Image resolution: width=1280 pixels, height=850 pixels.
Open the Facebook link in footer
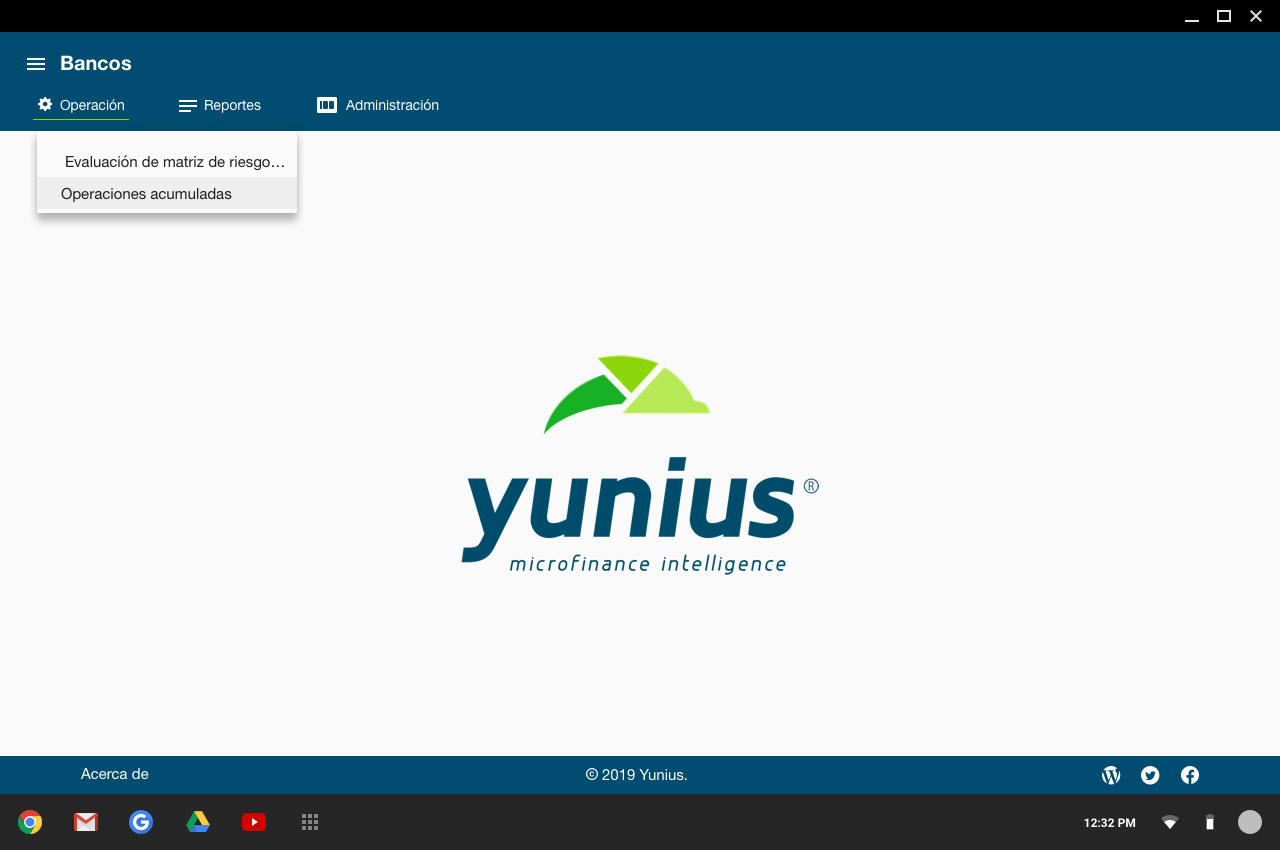click(1190, 775)
